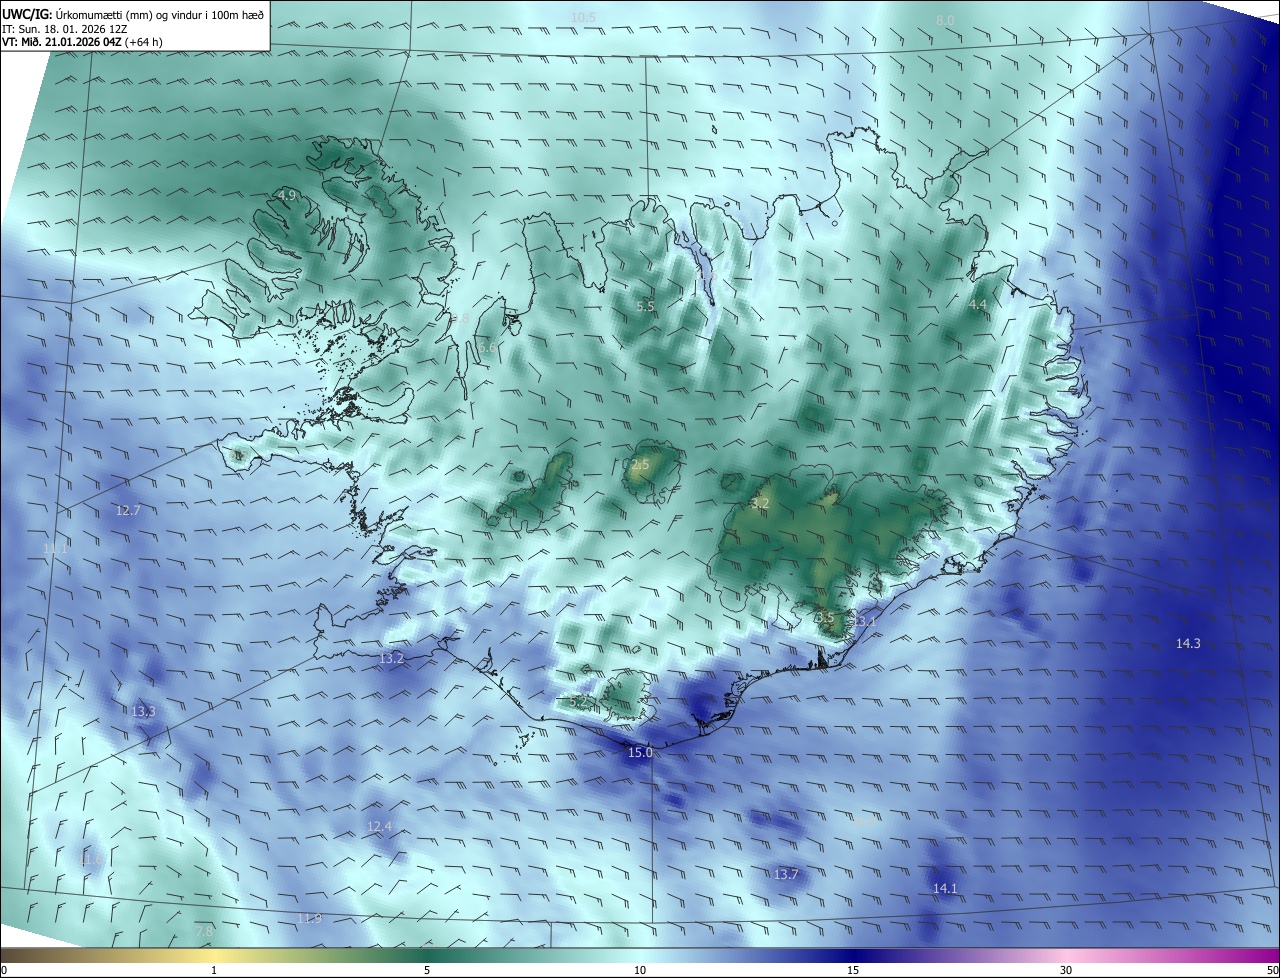Click the 5 tick on the color scale

[x=427, y=970]
